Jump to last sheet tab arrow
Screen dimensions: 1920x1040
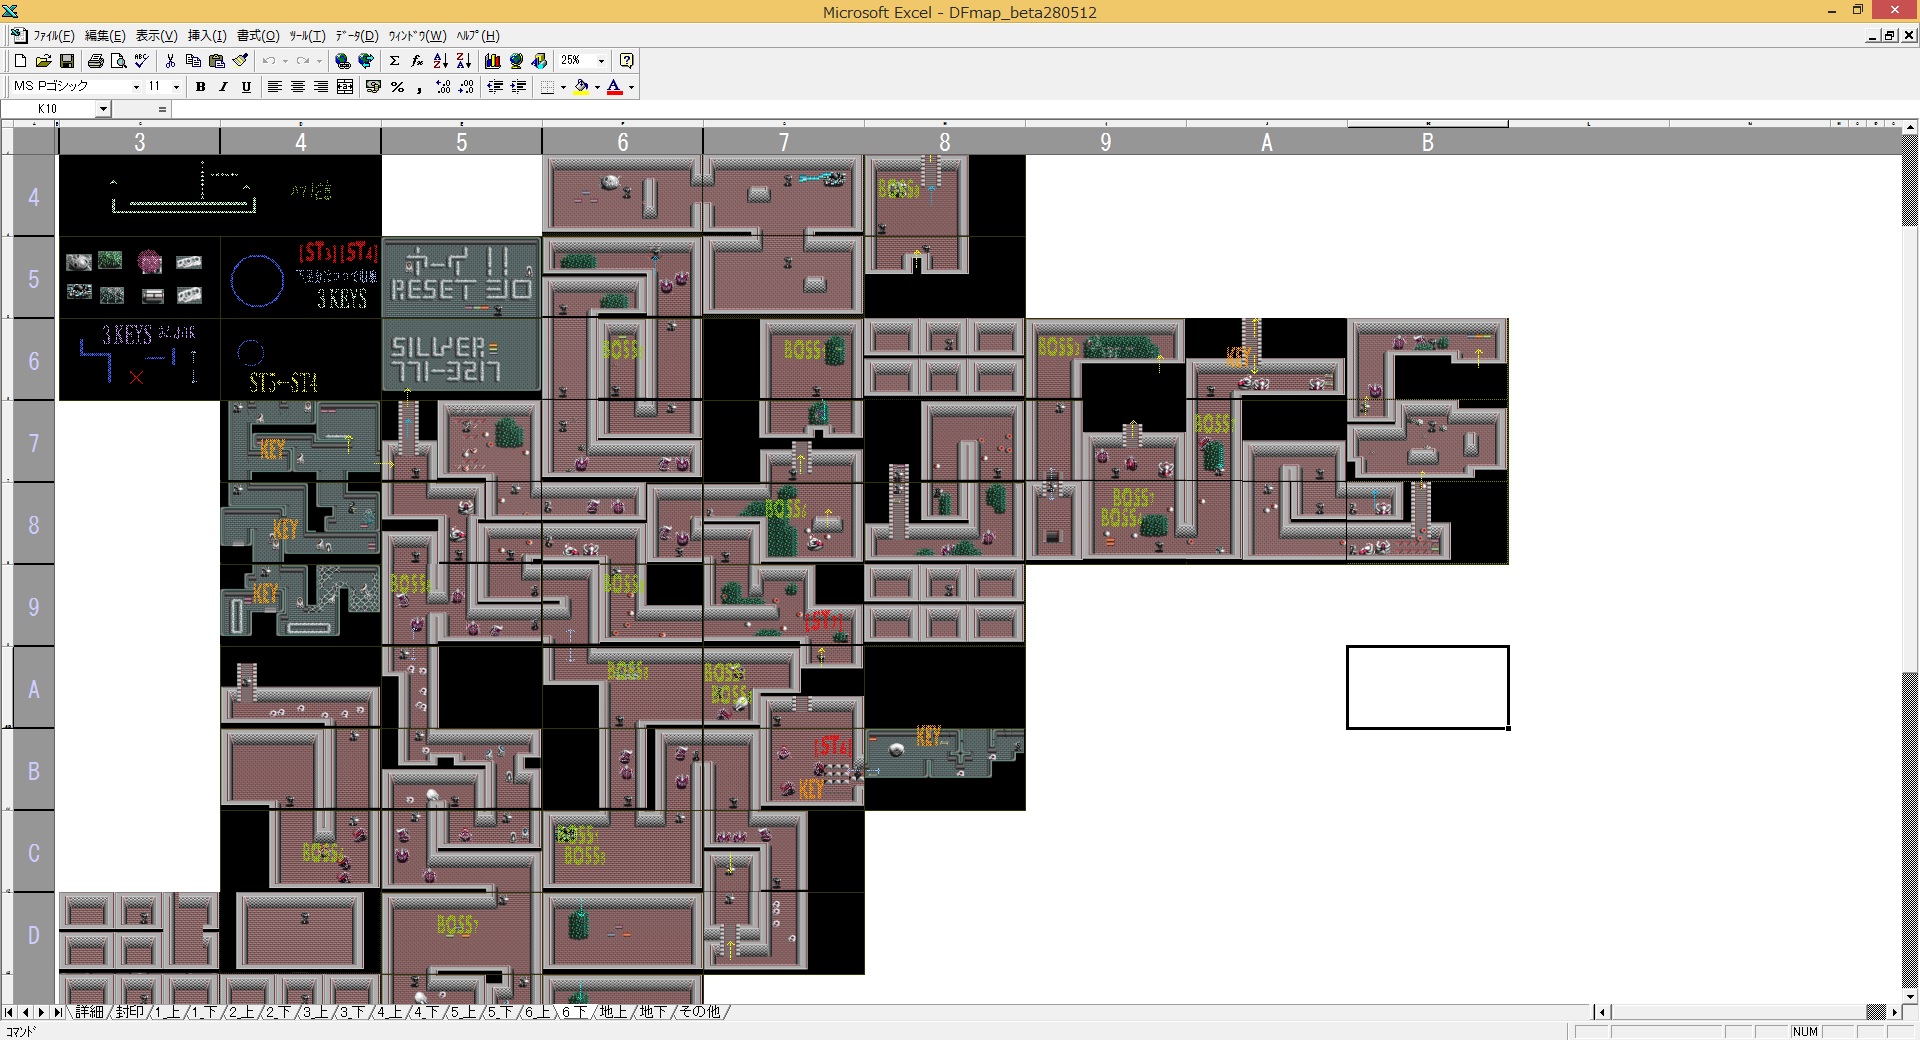coord(57,1012)
